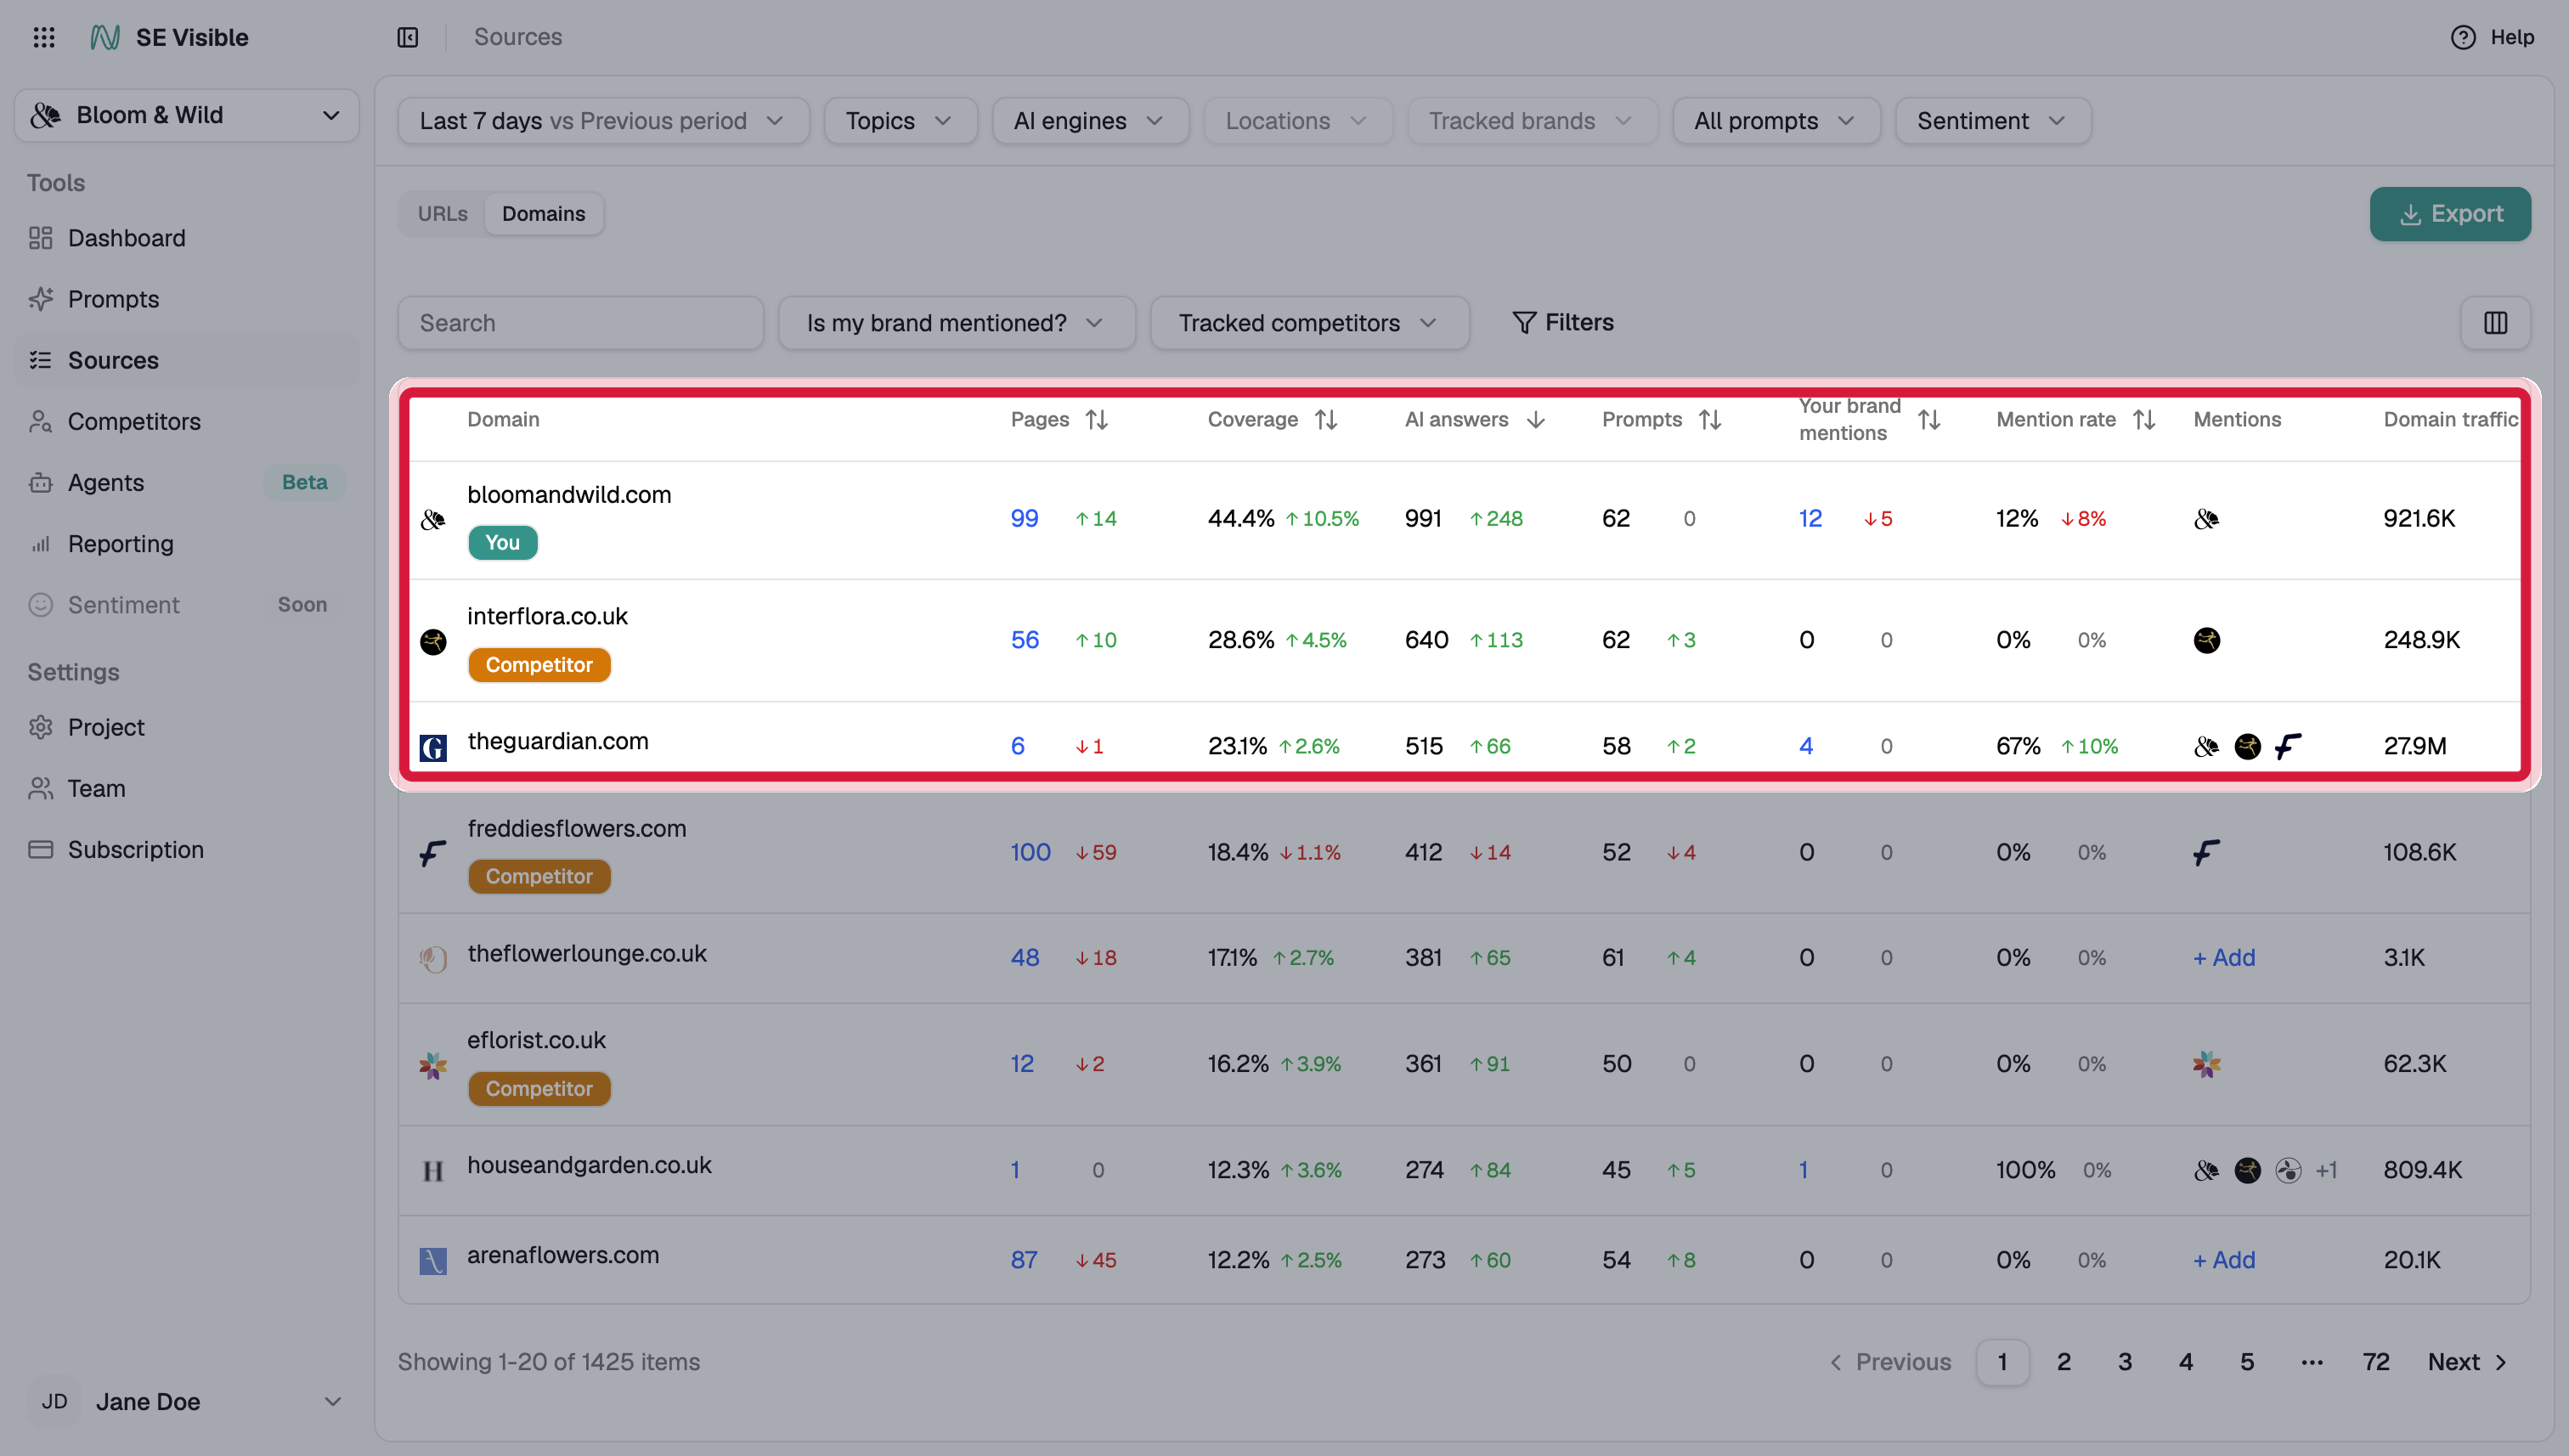Open Help in the top bar

pyautogui.click(x=2493, y=37)
